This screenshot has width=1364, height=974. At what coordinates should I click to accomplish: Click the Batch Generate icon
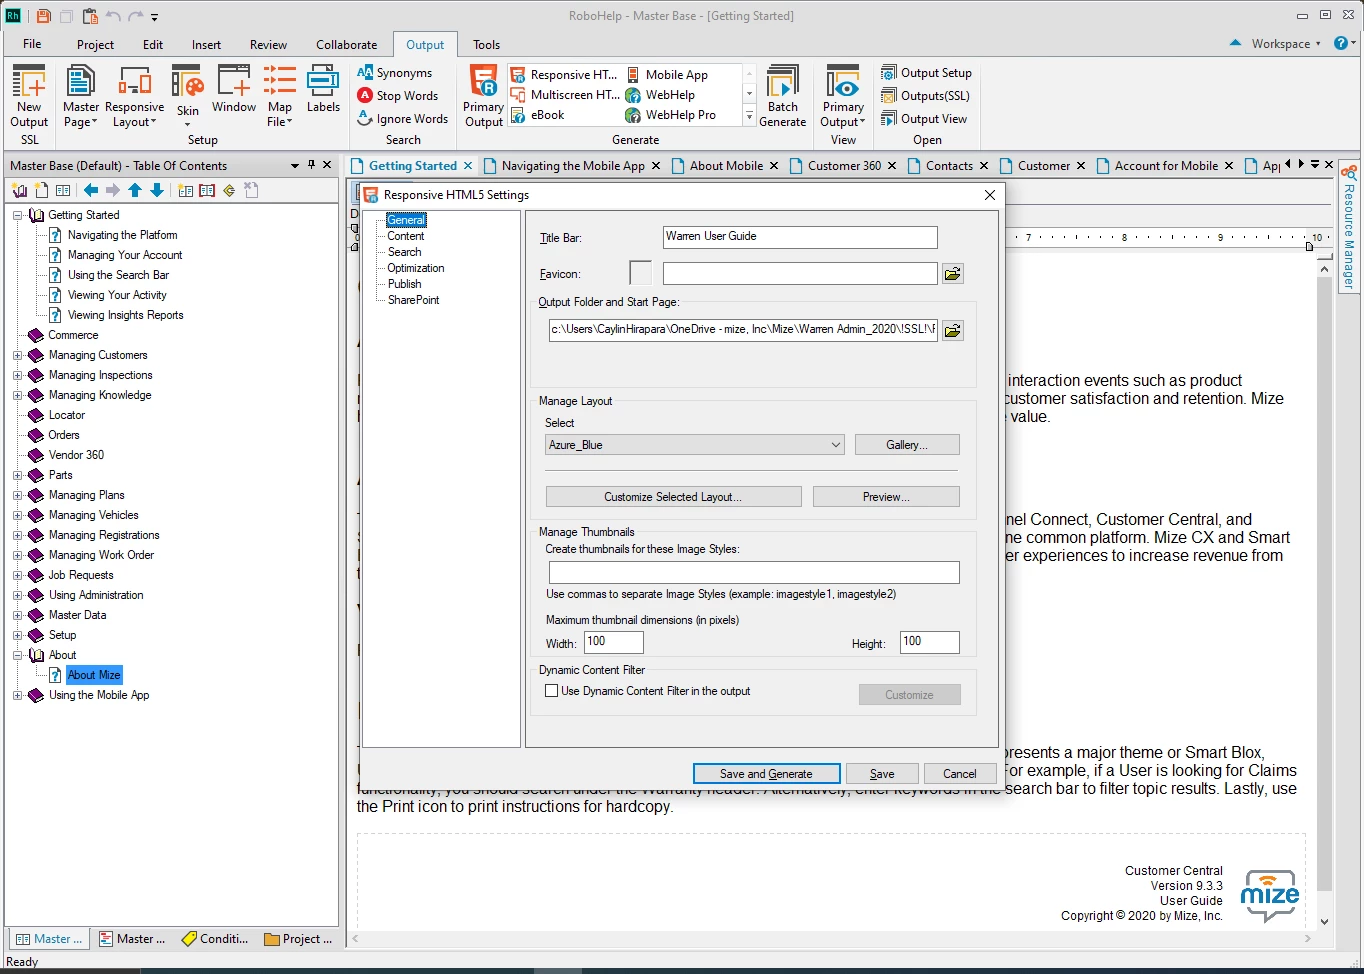pyautogui.click(x=783, y=96)
